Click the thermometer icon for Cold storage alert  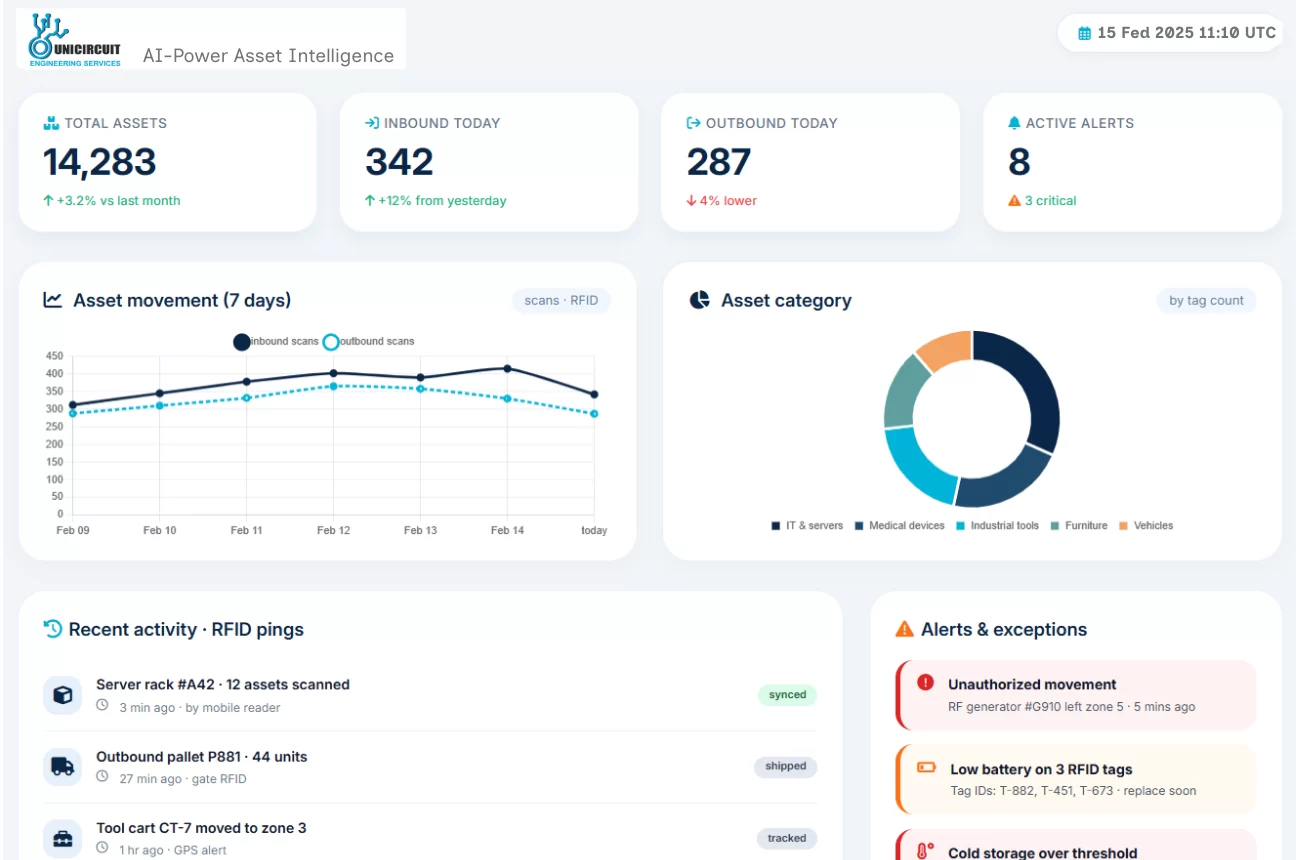925,851
